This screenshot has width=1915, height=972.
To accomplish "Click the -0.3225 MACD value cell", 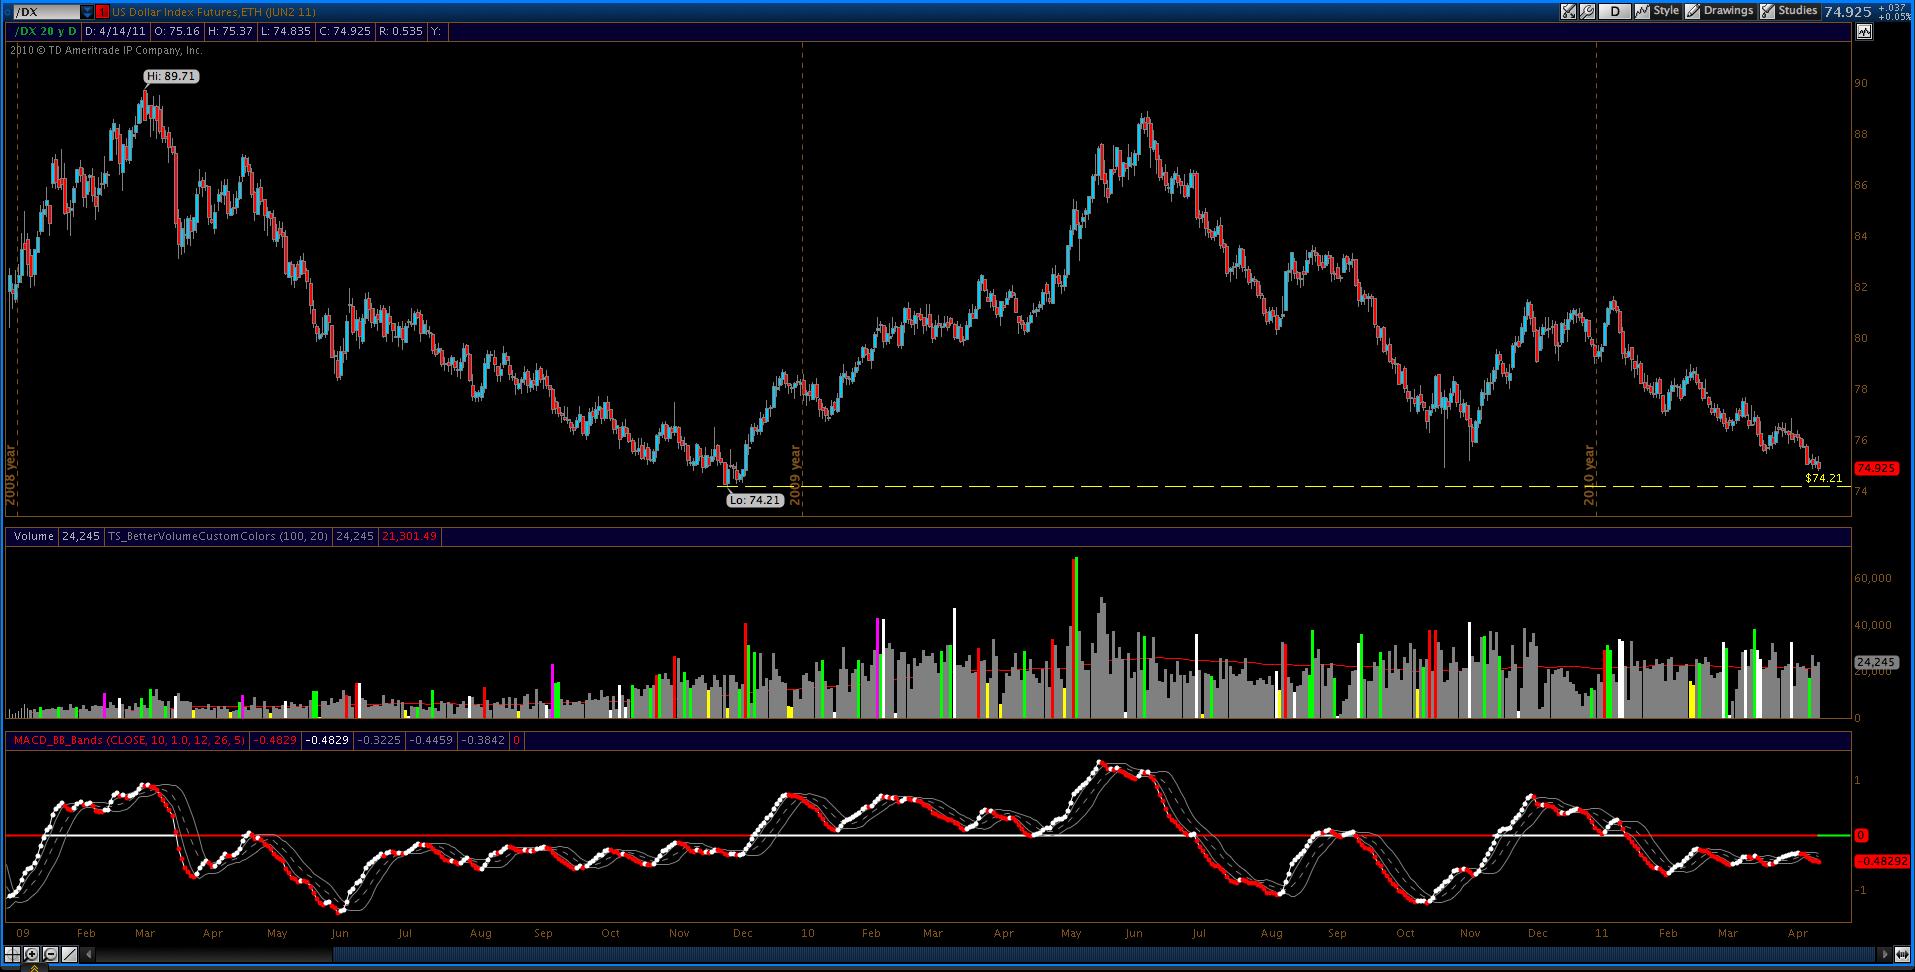I will [x=379, y=740].
